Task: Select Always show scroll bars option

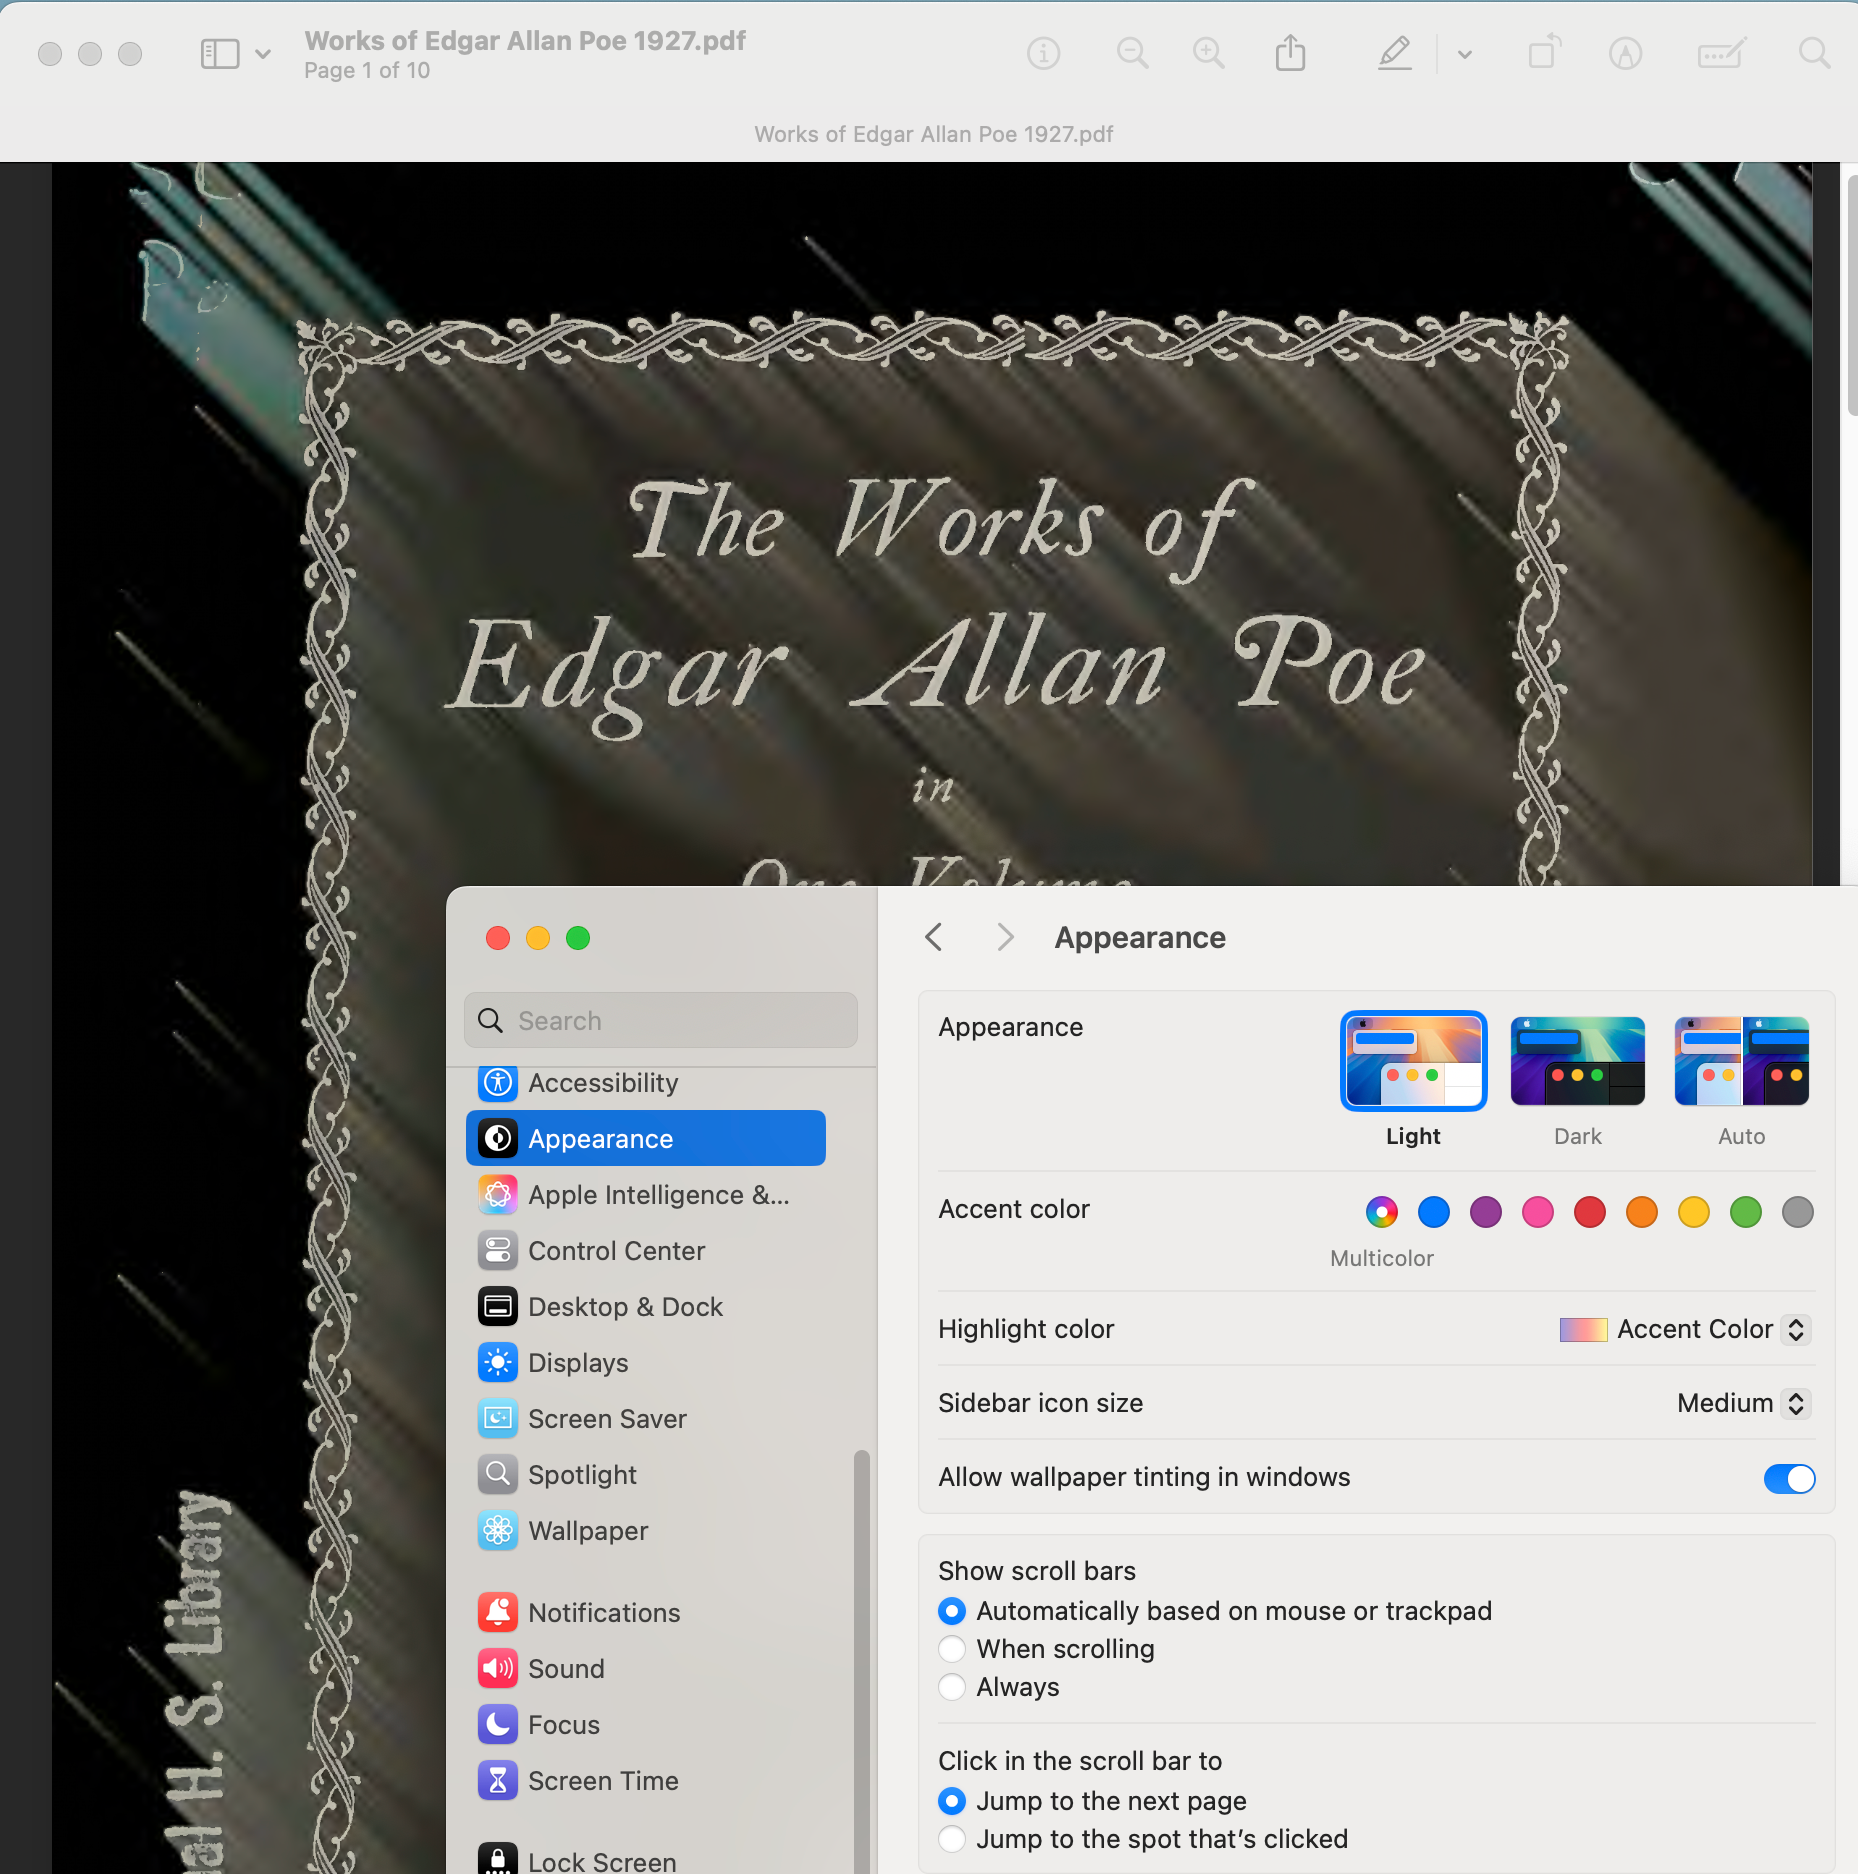Action: coord(952,1686)
